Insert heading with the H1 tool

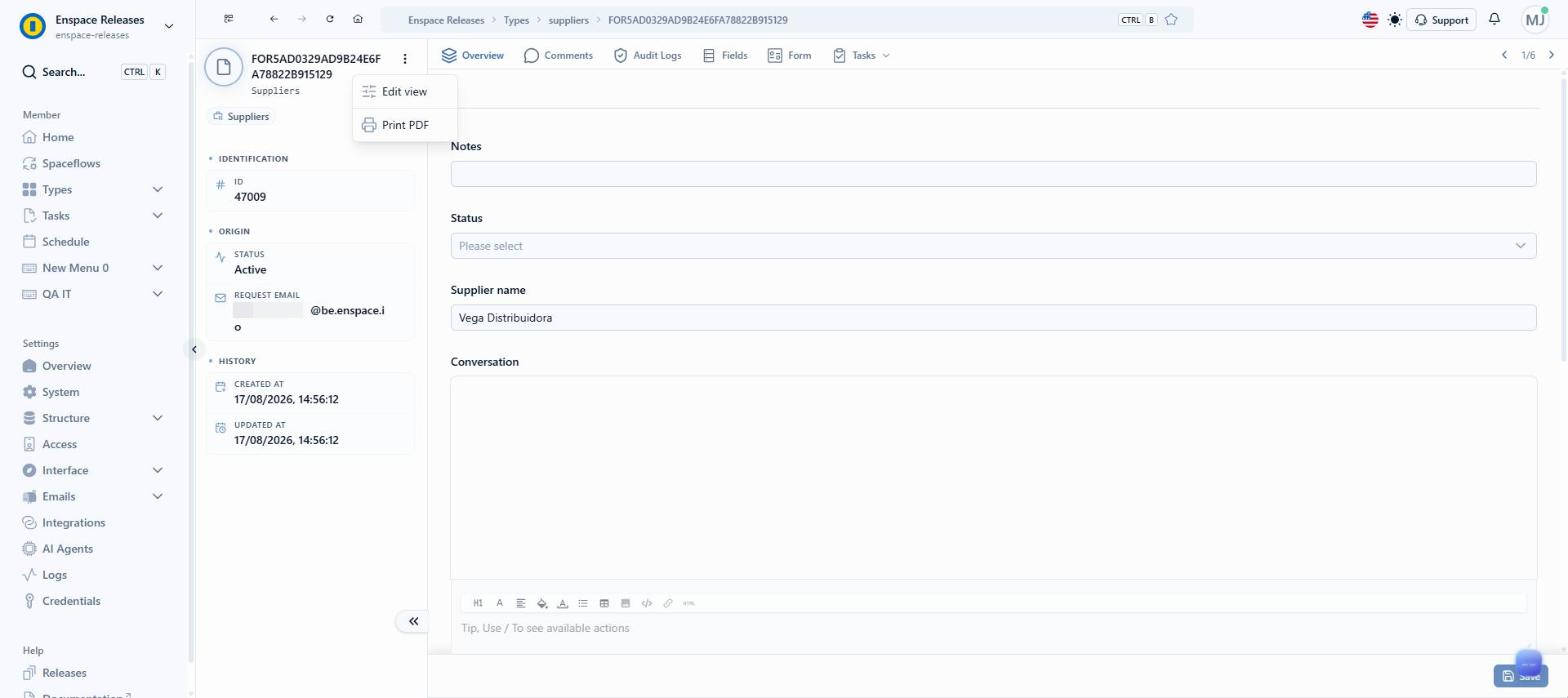coord(478,603)
